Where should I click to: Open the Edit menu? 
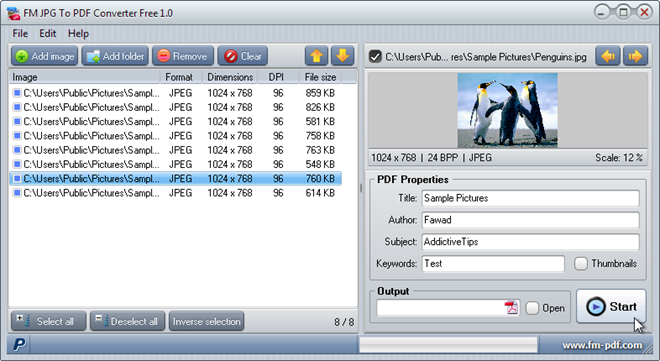tap(48, 33)
